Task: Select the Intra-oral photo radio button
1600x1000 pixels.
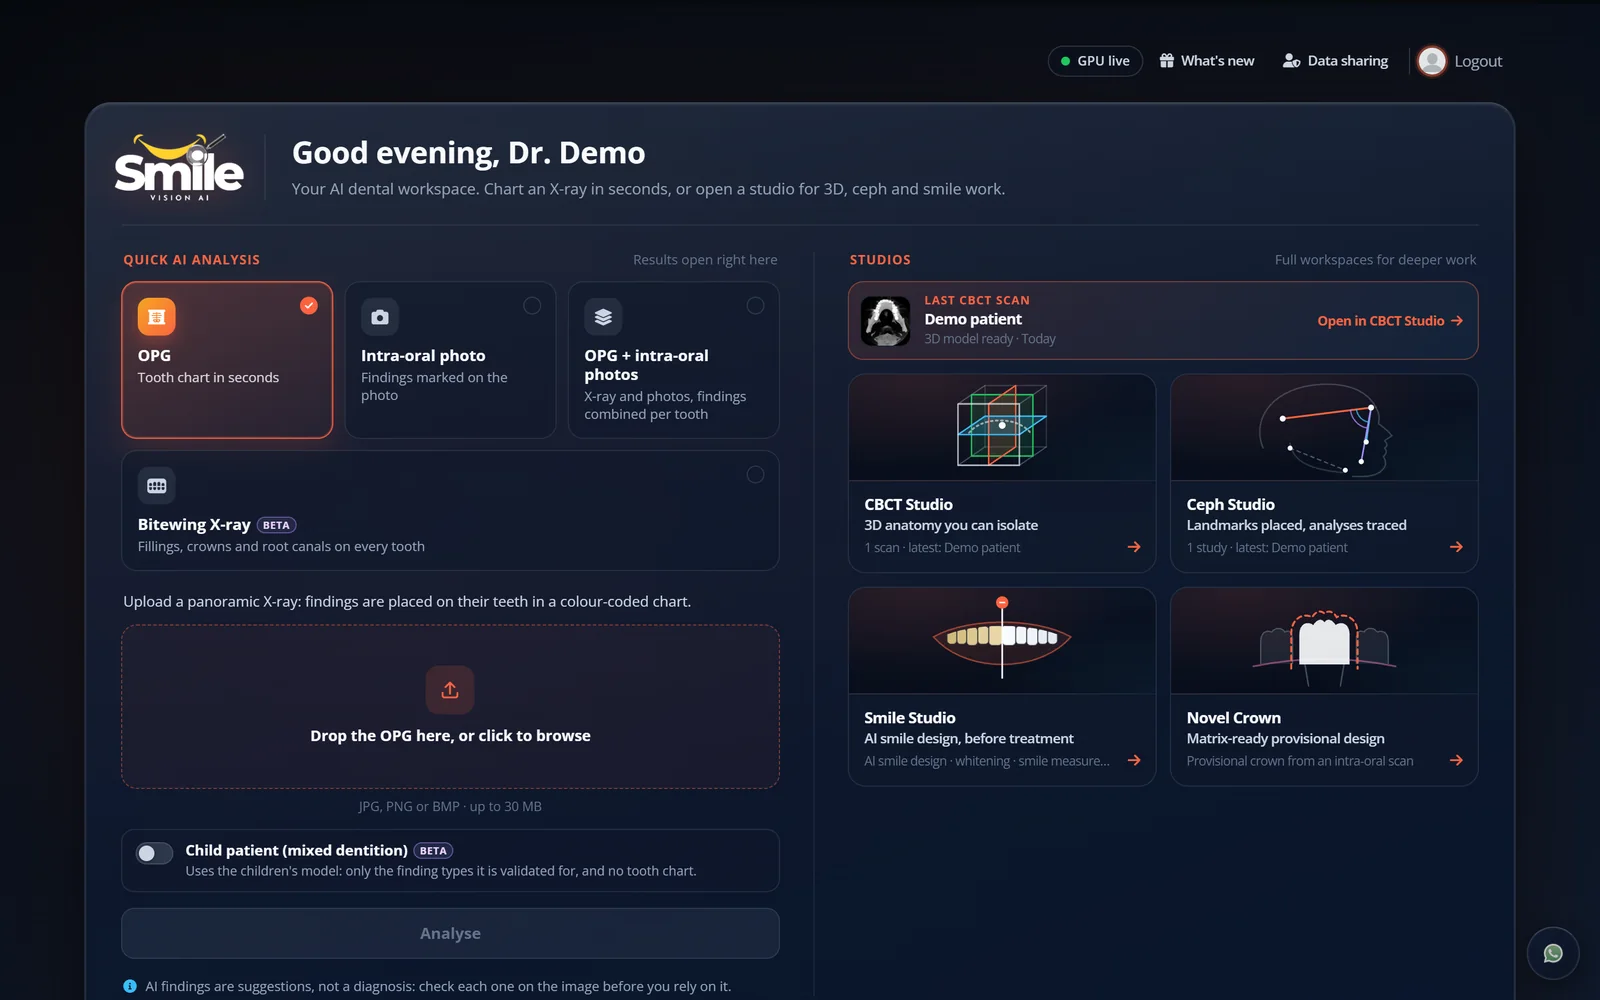Action: (x=532, y=306)
